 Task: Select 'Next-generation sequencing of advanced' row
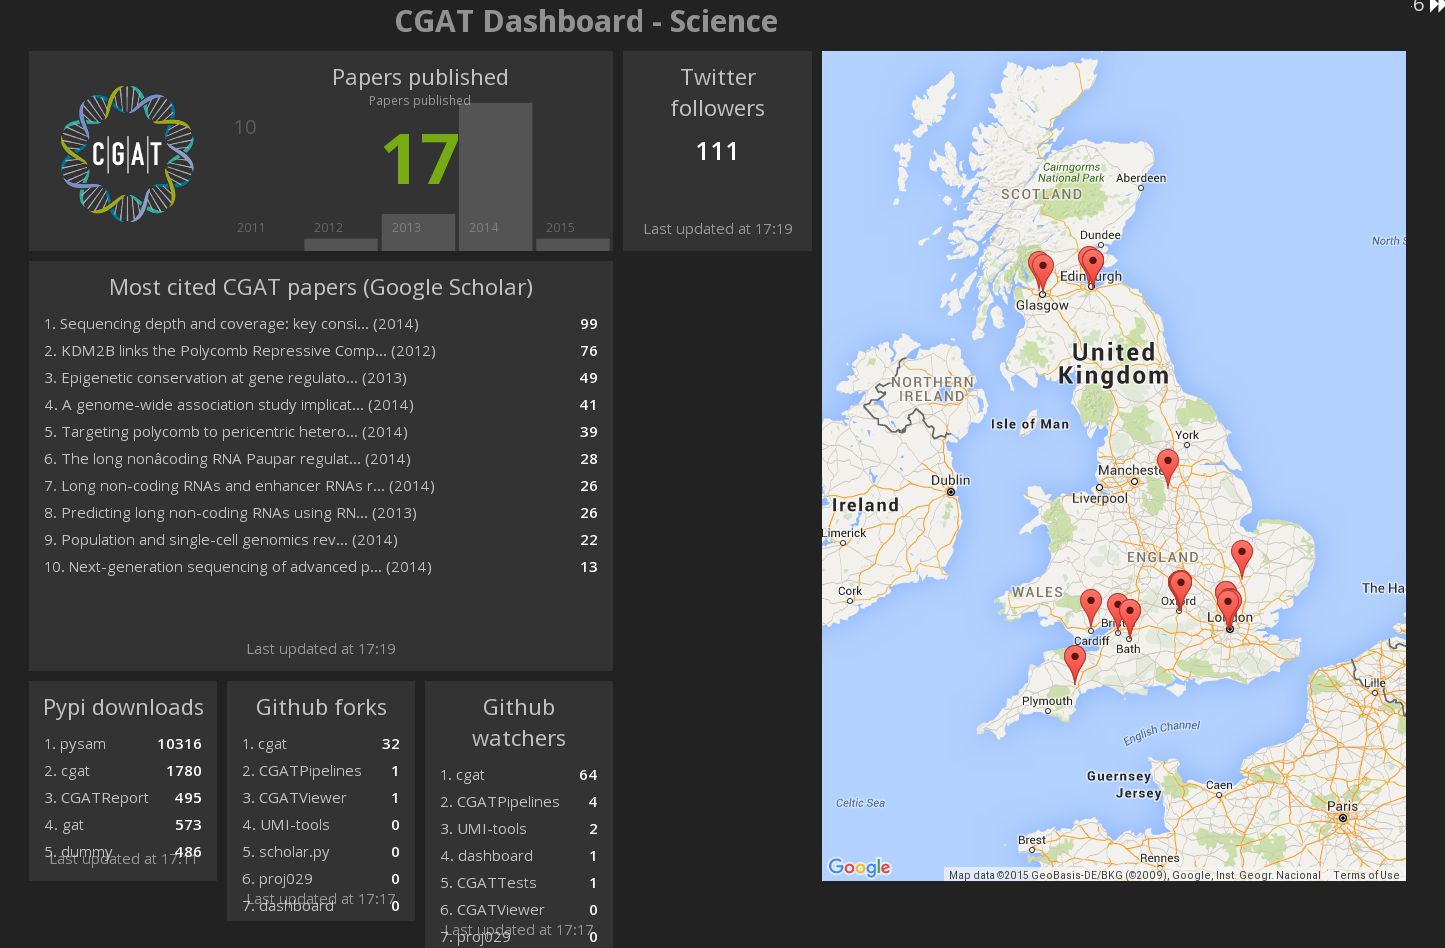pos(321,567)
